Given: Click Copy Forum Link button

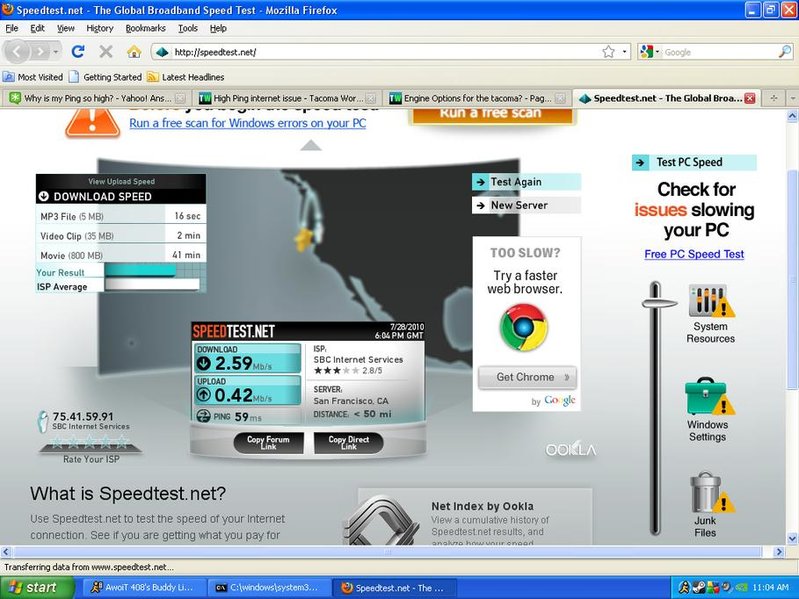Looking at the screenshot, I should (x=269, y=443).
